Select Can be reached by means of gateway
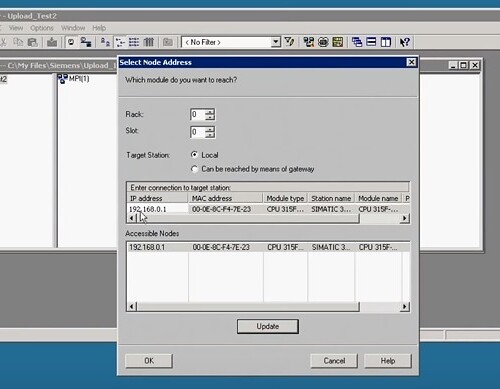The width and height of the screenshot is (500, 389). coord(194,169)
